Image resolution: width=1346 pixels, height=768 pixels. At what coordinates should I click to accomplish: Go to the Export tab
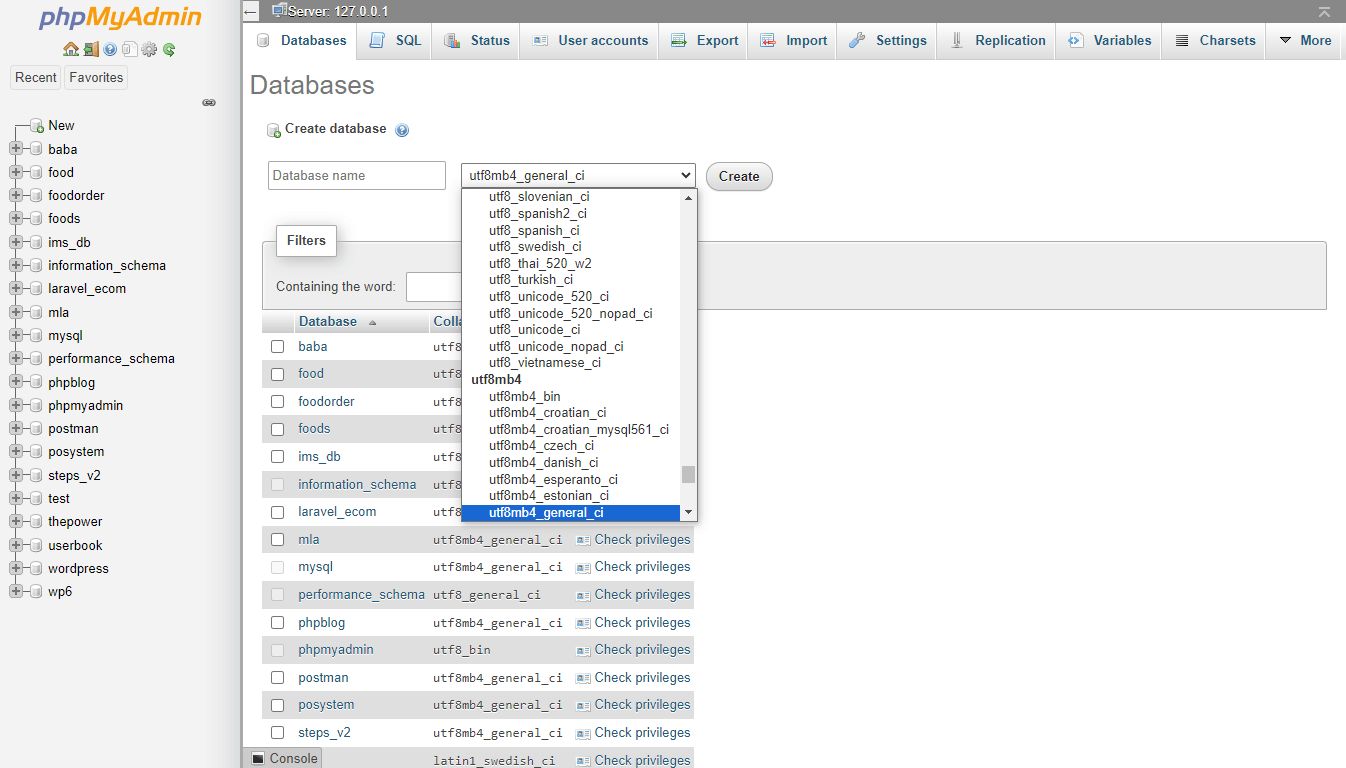[x=705, y=41]
